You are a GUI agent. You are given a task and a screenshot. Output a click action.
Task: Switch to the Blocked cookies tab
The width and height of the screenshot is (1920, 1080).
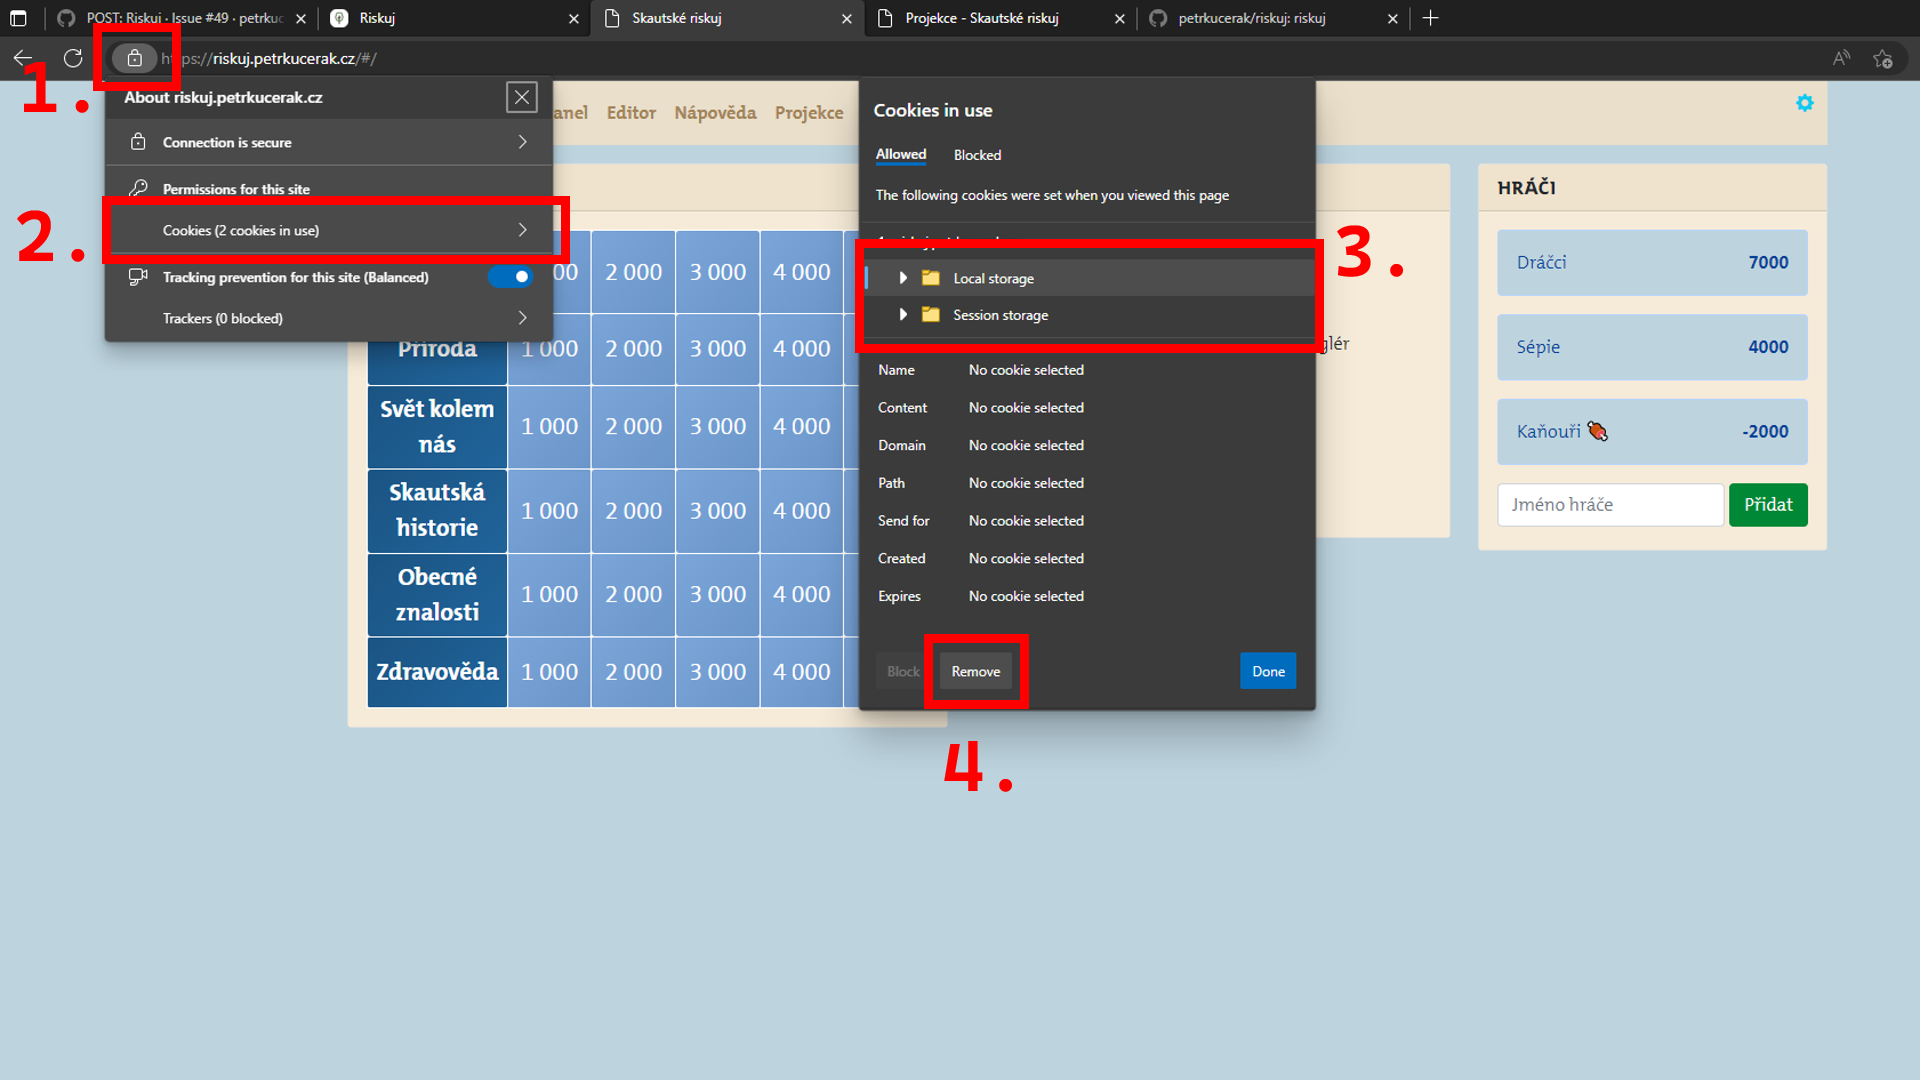coord(977,155)
